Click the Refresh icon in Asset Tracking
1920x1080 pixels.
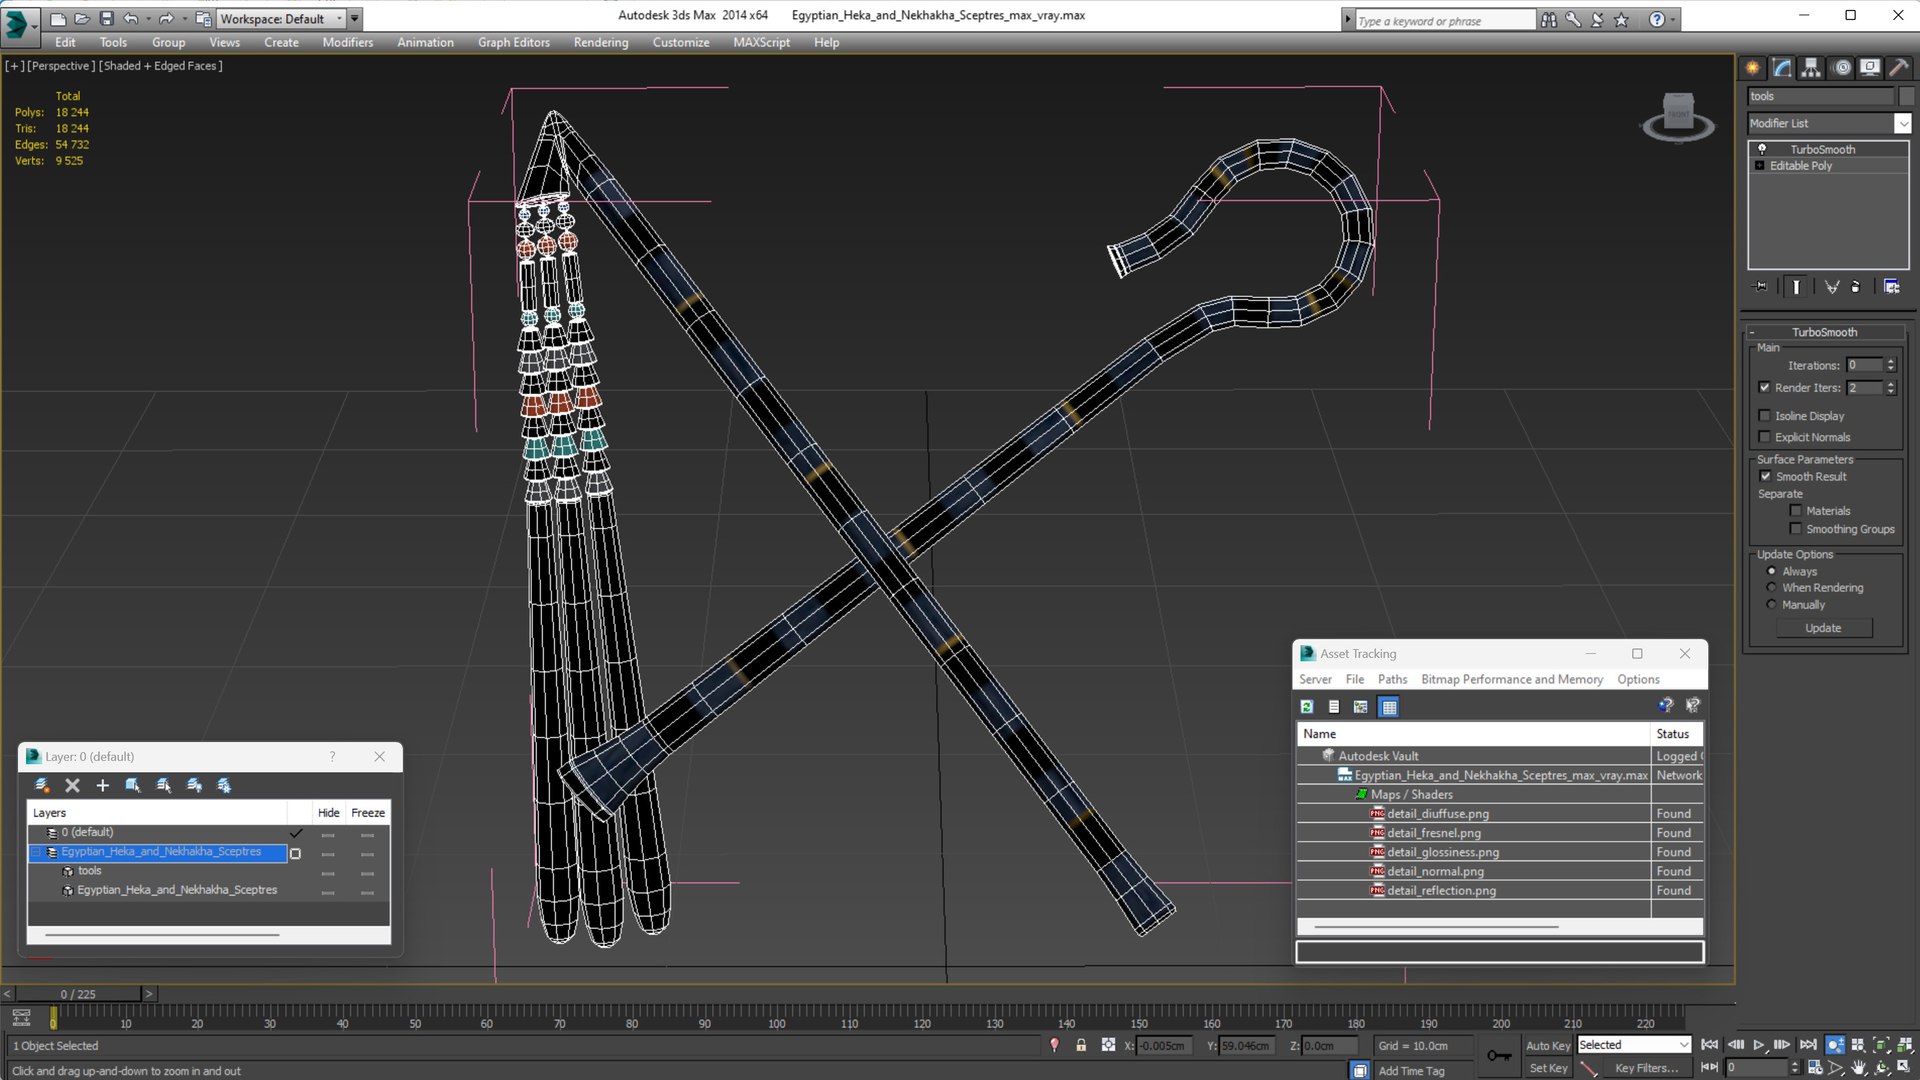pos(1307,707)
